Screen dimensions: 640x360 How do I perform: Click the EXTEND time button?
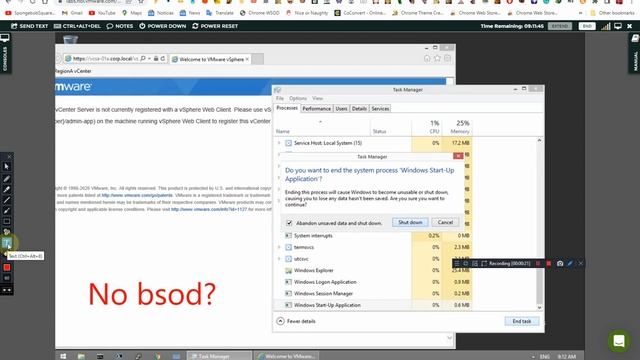click(x=560, y=26)
